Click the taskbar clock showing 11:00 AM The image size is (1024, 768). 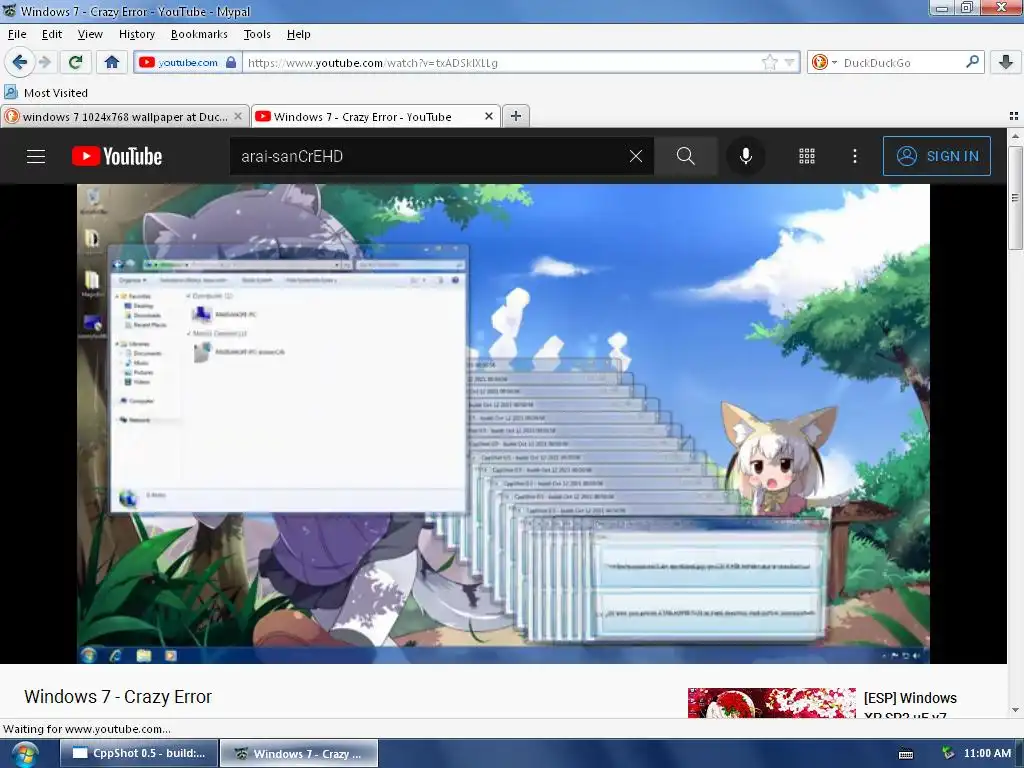click(x=987, y=753)
